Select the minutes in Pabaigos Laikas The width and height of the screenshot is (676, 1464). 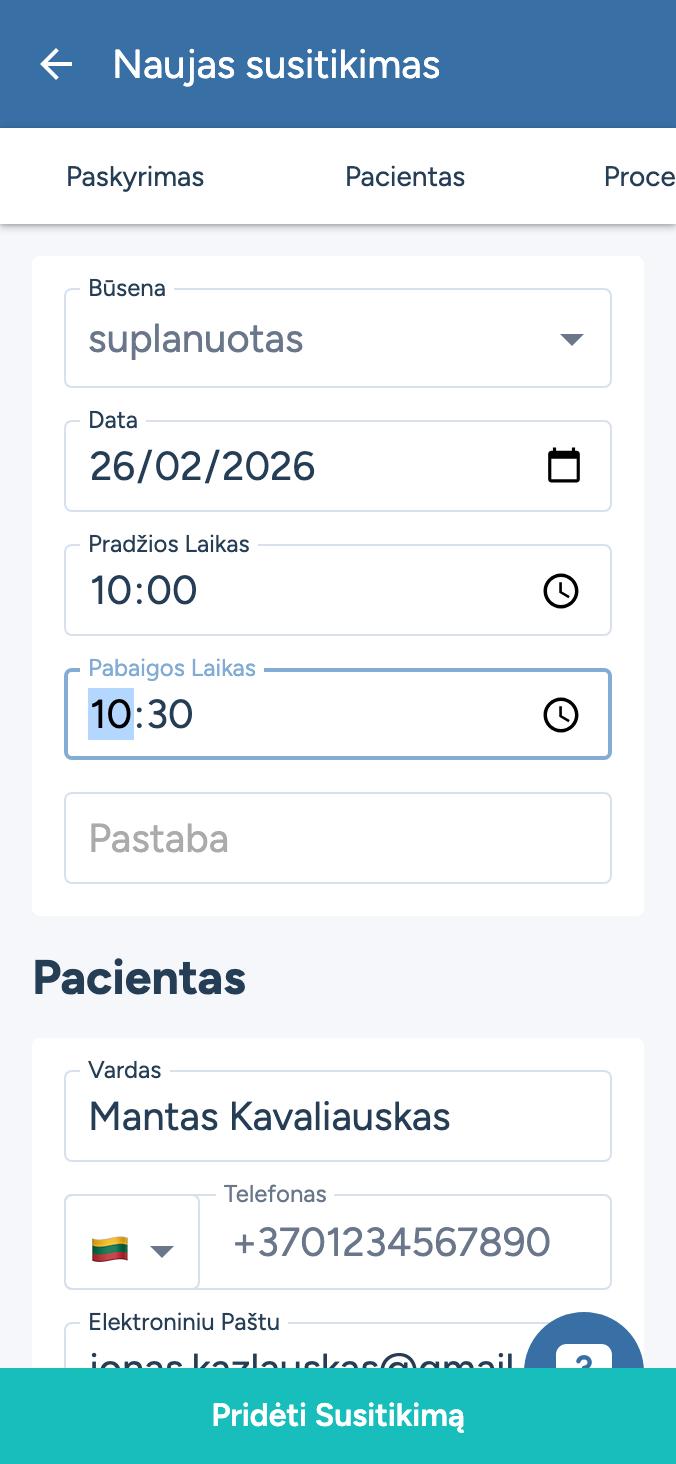coord(170,715)
